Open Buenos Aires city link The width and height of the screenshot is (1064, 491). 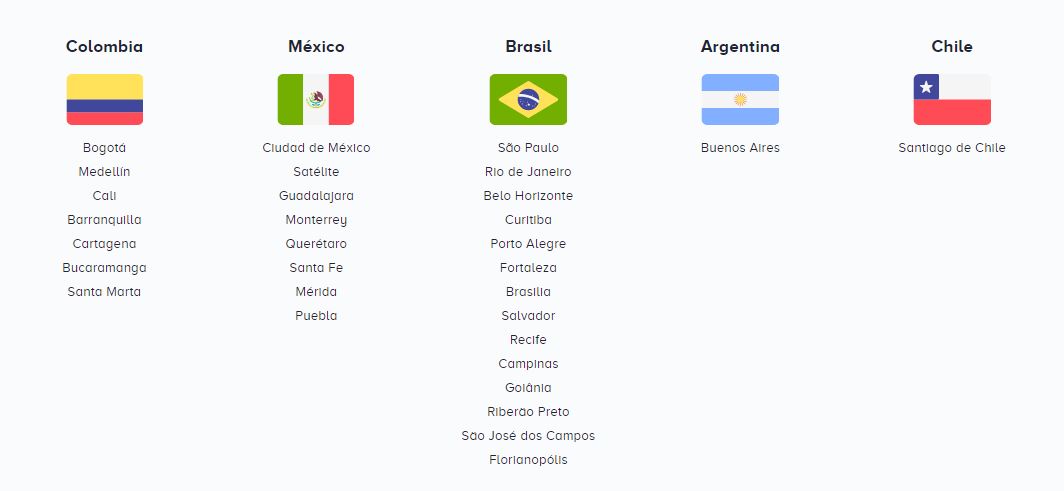pos(740,148)
